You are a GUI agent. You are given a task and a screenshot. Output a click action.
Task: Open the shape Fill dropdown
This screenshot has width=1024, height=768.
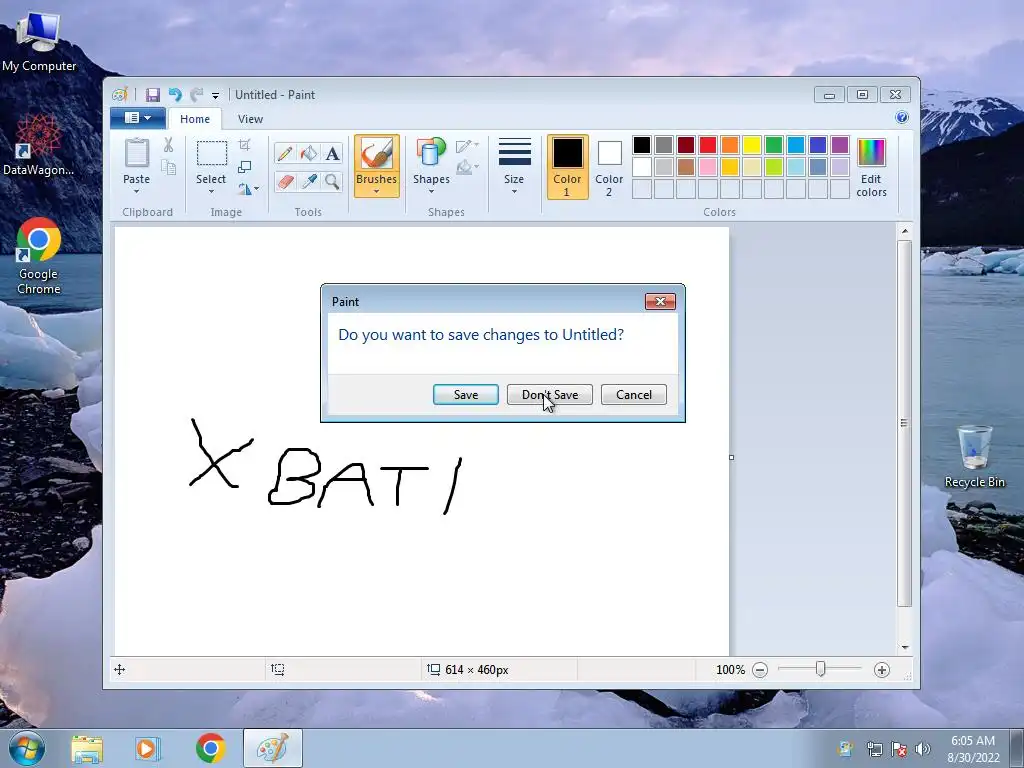[x=468, y=168]
